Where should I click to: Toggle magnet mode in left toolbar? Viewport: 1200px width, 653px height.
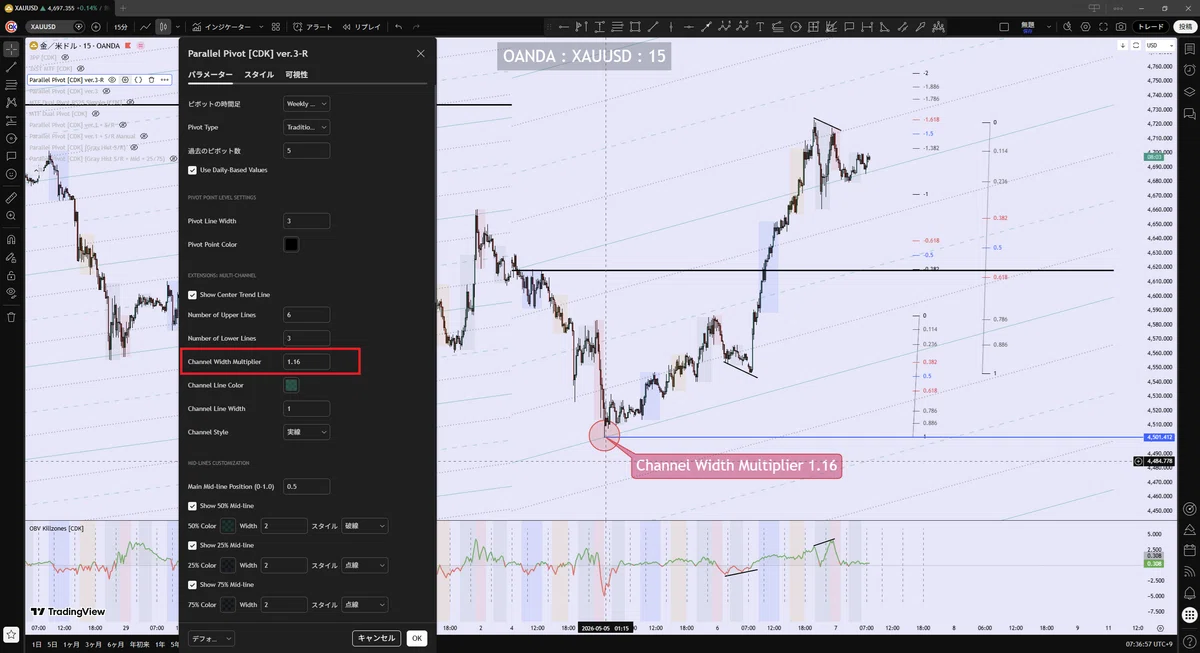coord(11,239)
